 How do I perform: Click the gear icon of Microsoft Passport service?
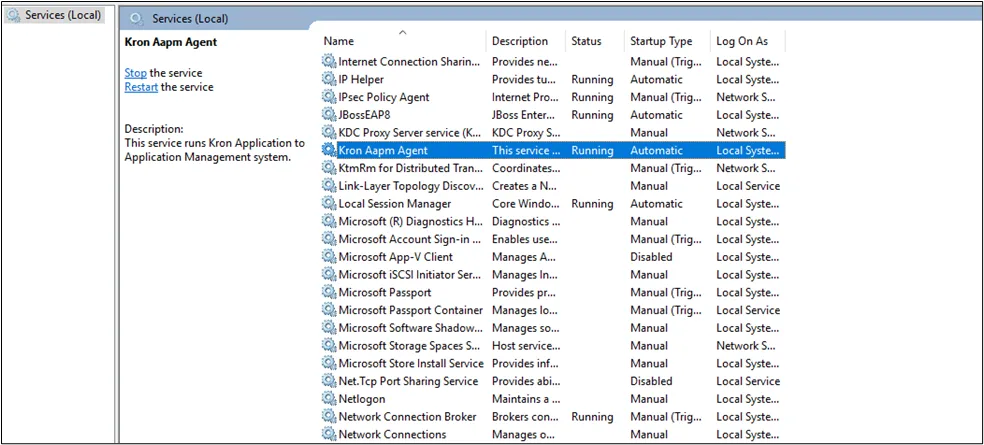click(329, 292)
